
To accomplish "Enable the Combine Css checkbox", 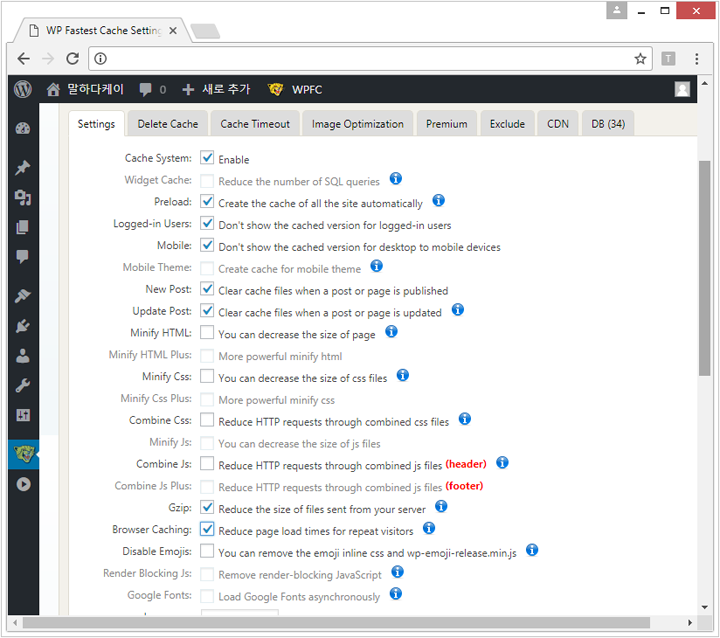I will click(x=207, y=420).
